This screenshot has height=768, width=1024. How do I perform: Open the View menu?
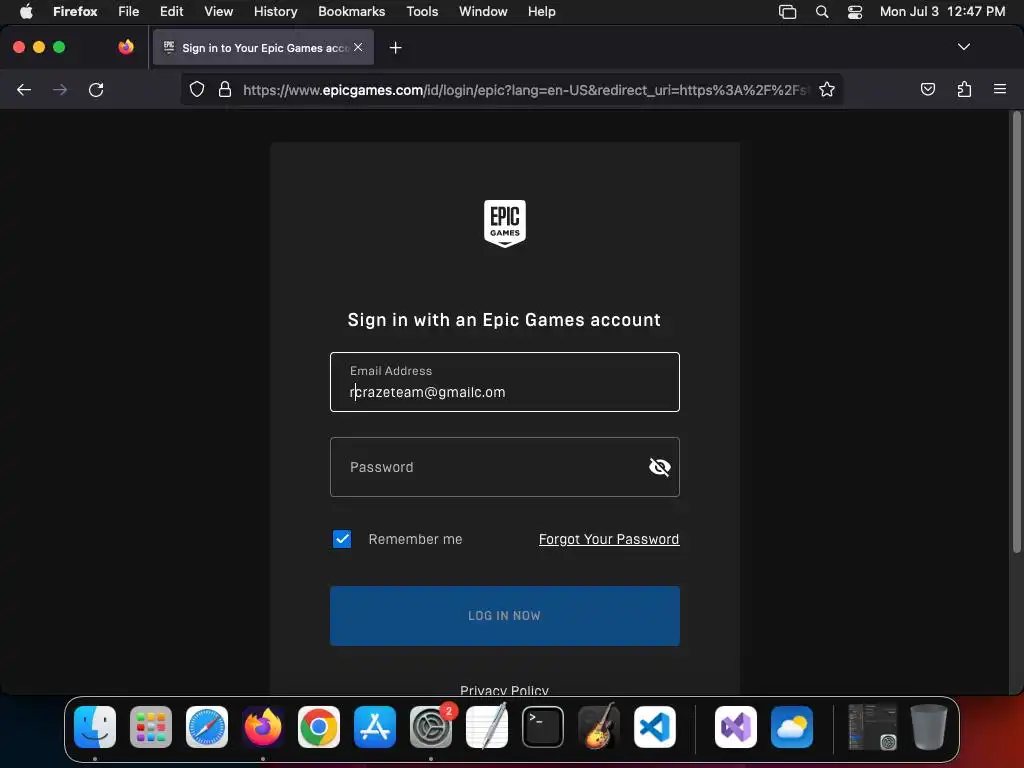click(219, 11)
